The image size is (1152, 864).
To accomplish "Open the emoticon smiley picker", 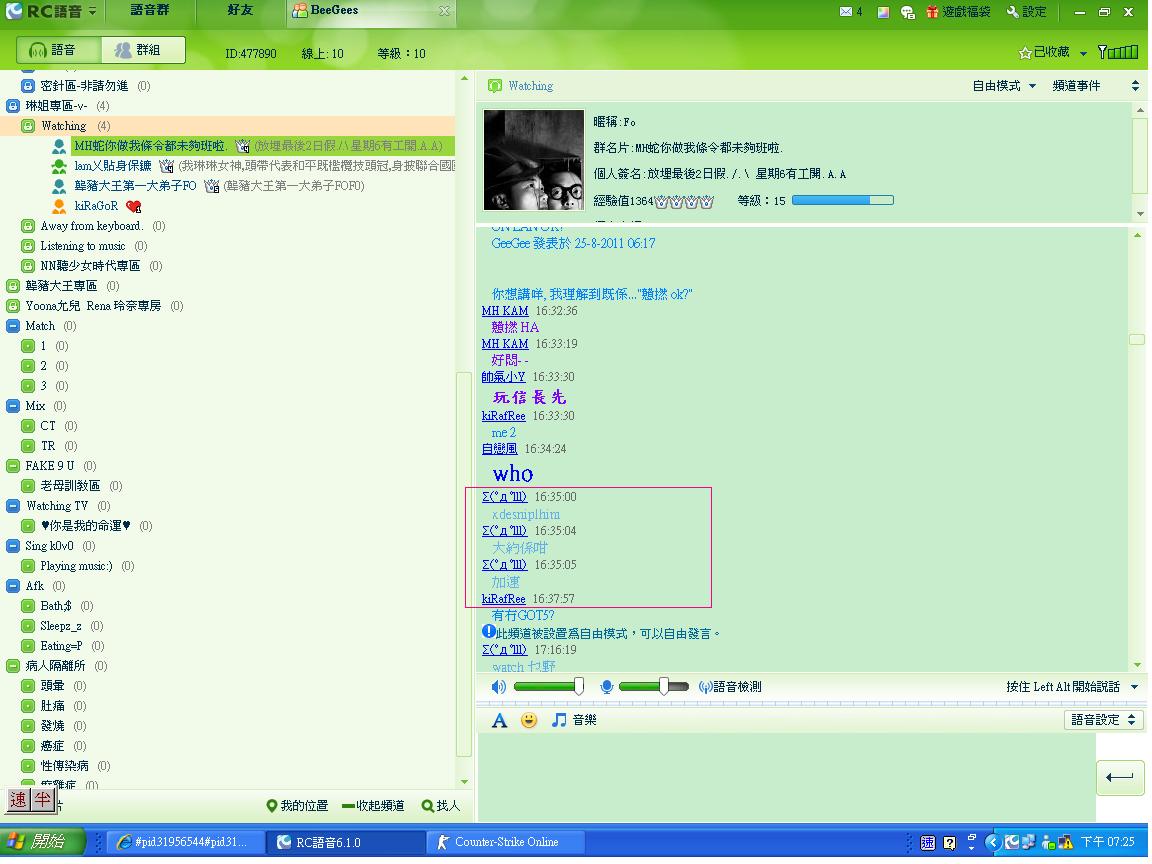I will pos(529,720).
